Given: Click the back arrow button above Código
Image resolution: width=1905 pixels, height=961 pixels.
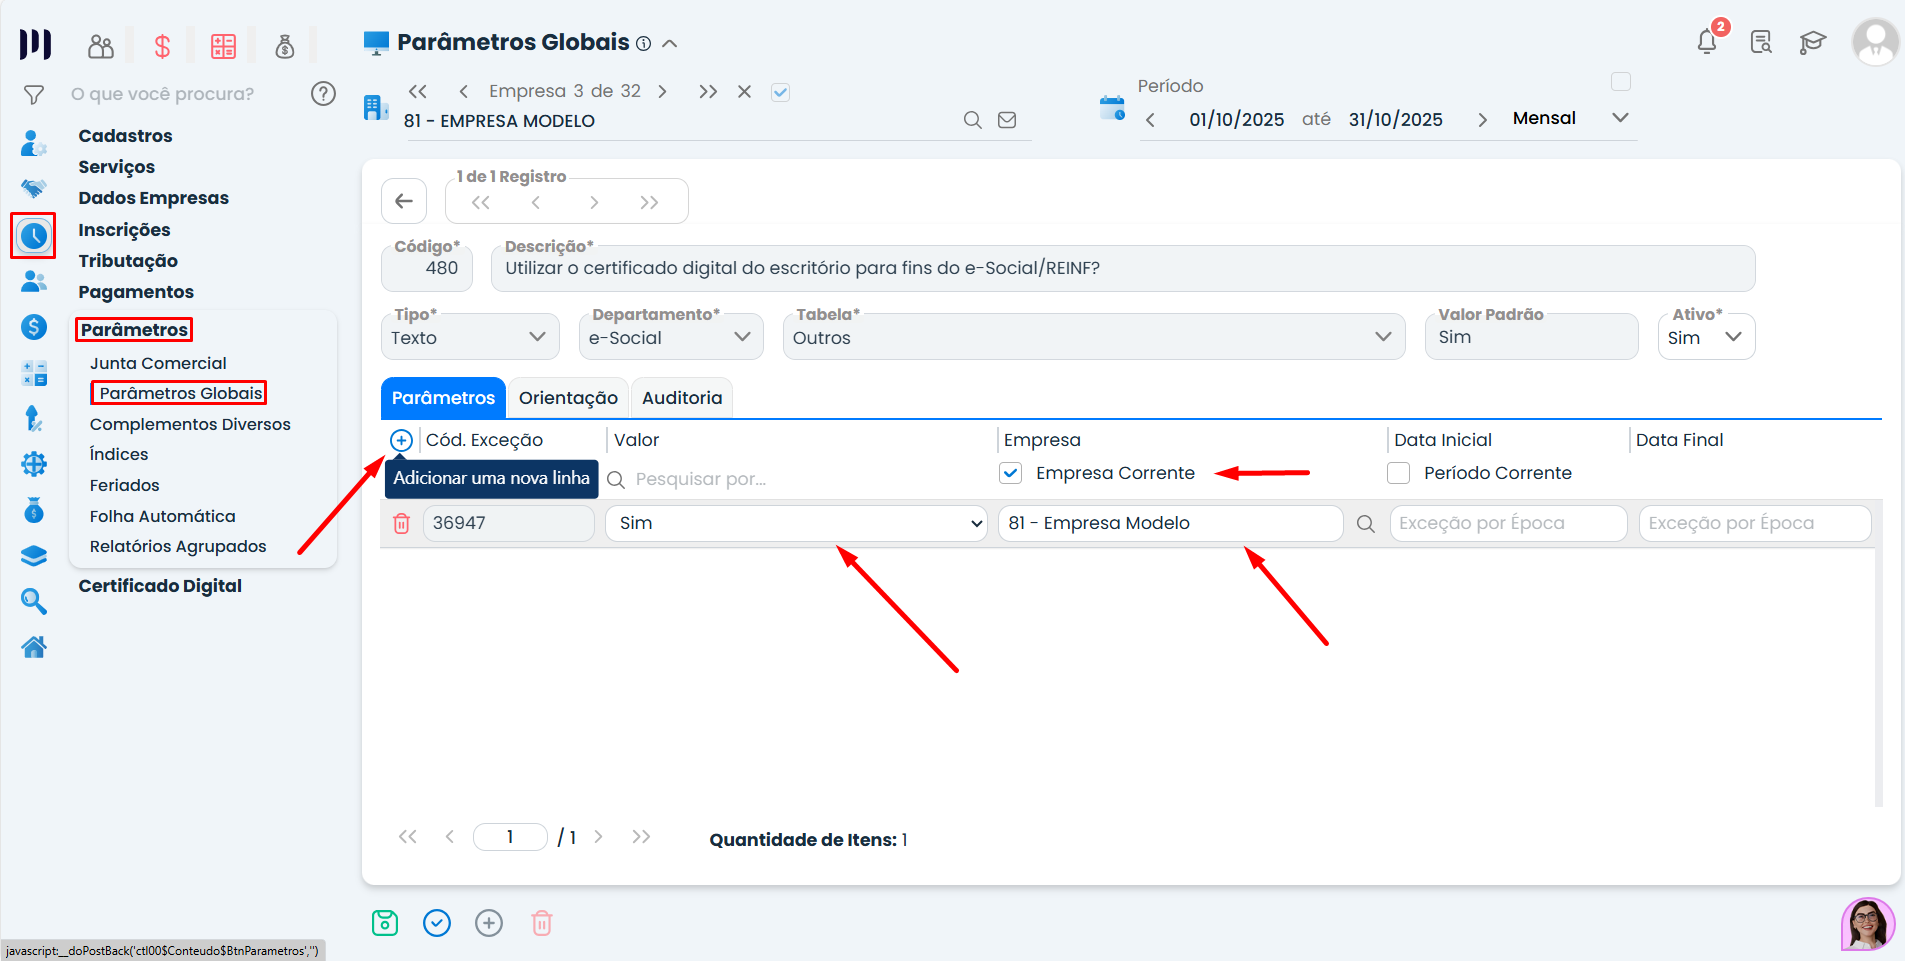Looking at the screenshot, I should [404, 201].
